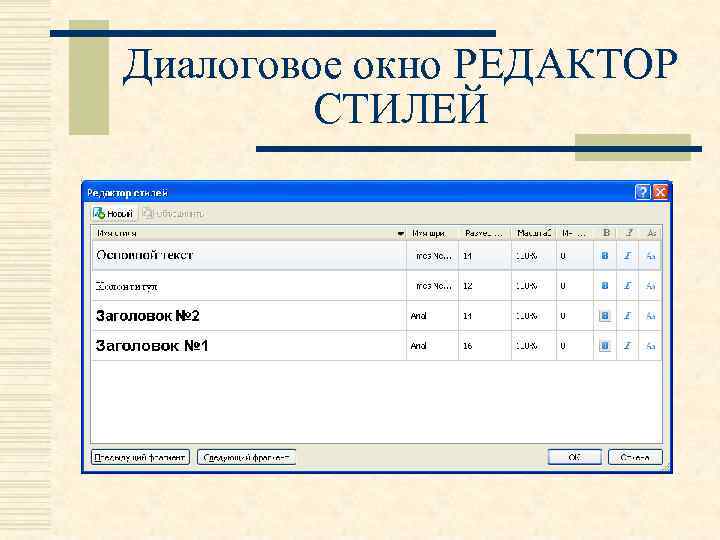Click the Aa column header
This screenshot has width=720, height=540.
[x=651, y=233]
